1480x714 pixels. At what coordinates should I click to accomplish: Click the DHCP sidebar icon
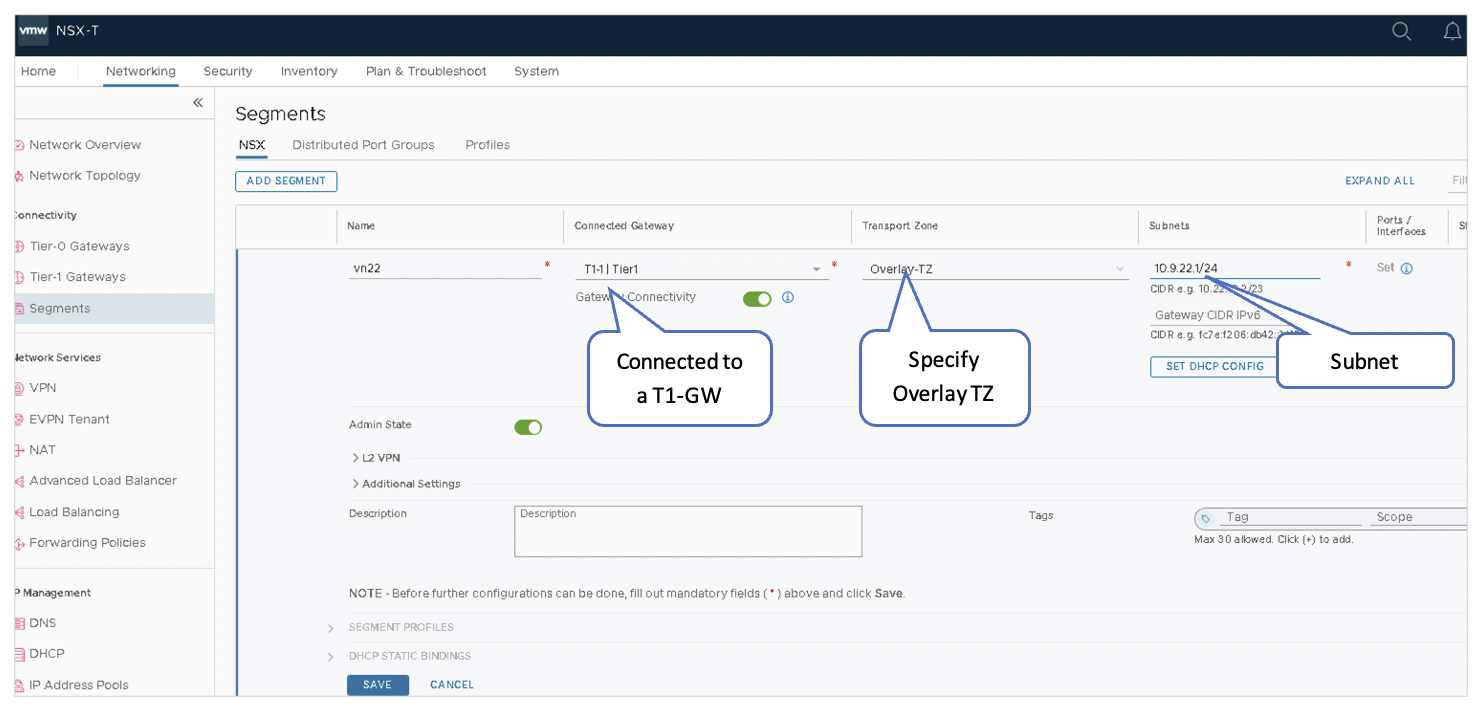pos(20,654)
